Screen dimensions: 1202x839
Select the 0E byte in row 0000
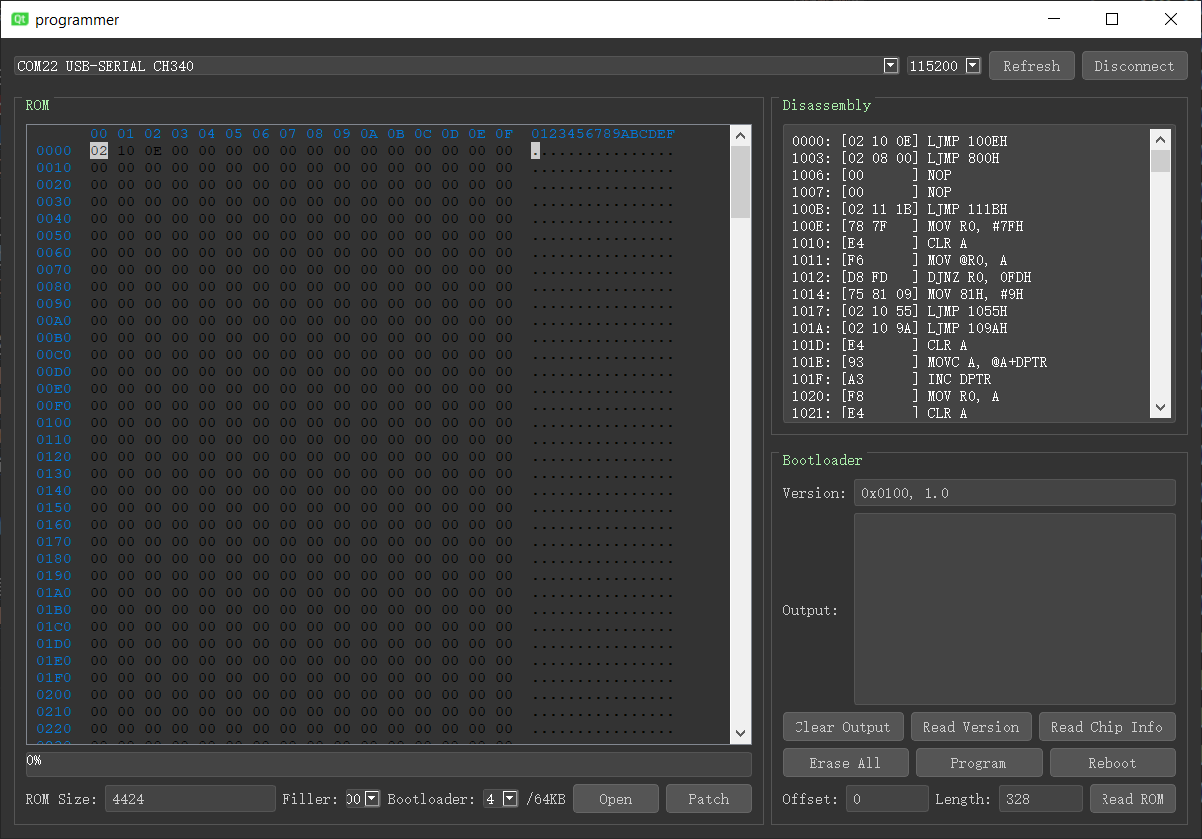click(x=152, y=151)
